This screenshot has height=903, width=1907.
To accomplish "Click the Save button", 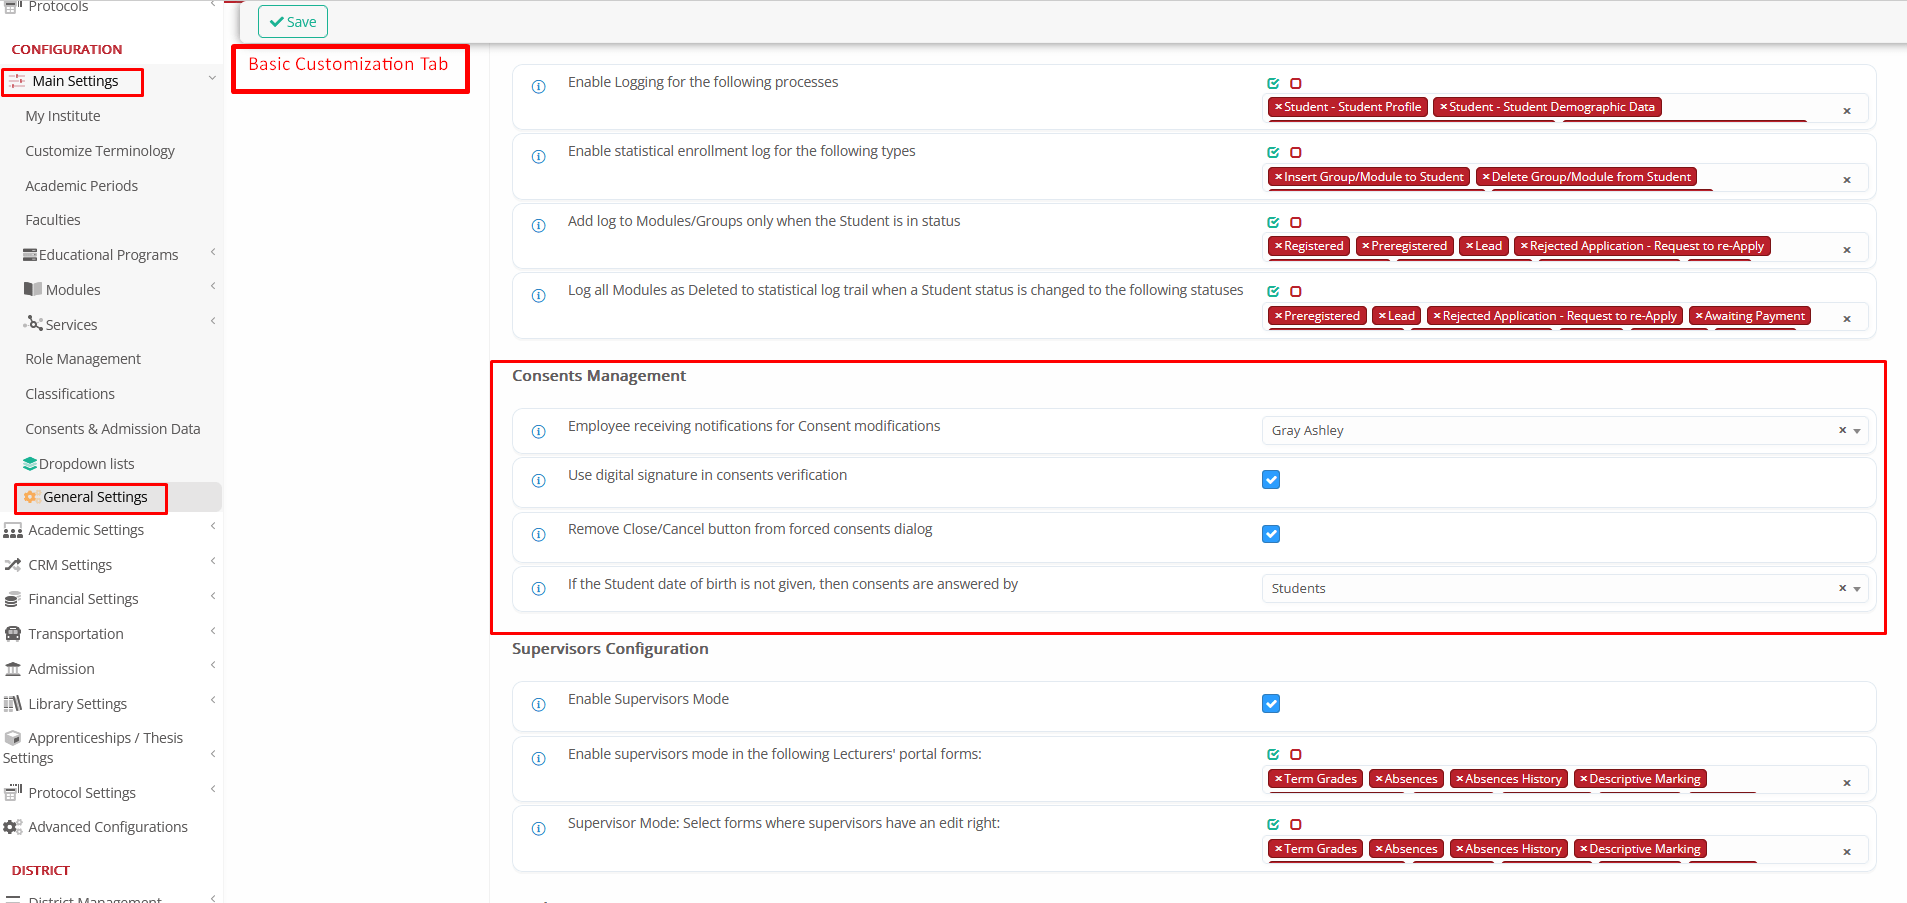I will click(x=292, y=22).
